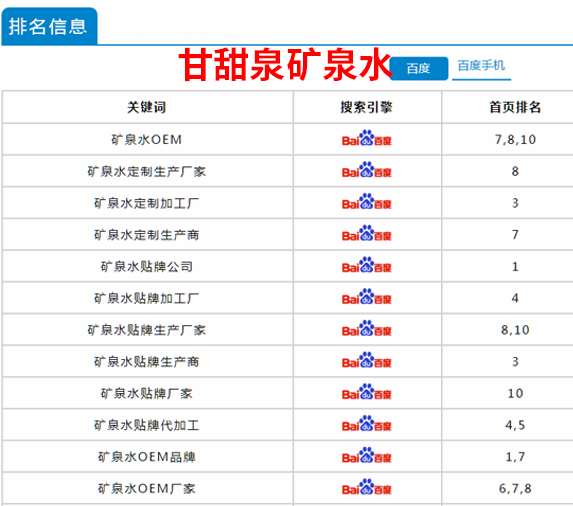Select keyword 矿泉水贴牌代加工

tap(147, 425)
